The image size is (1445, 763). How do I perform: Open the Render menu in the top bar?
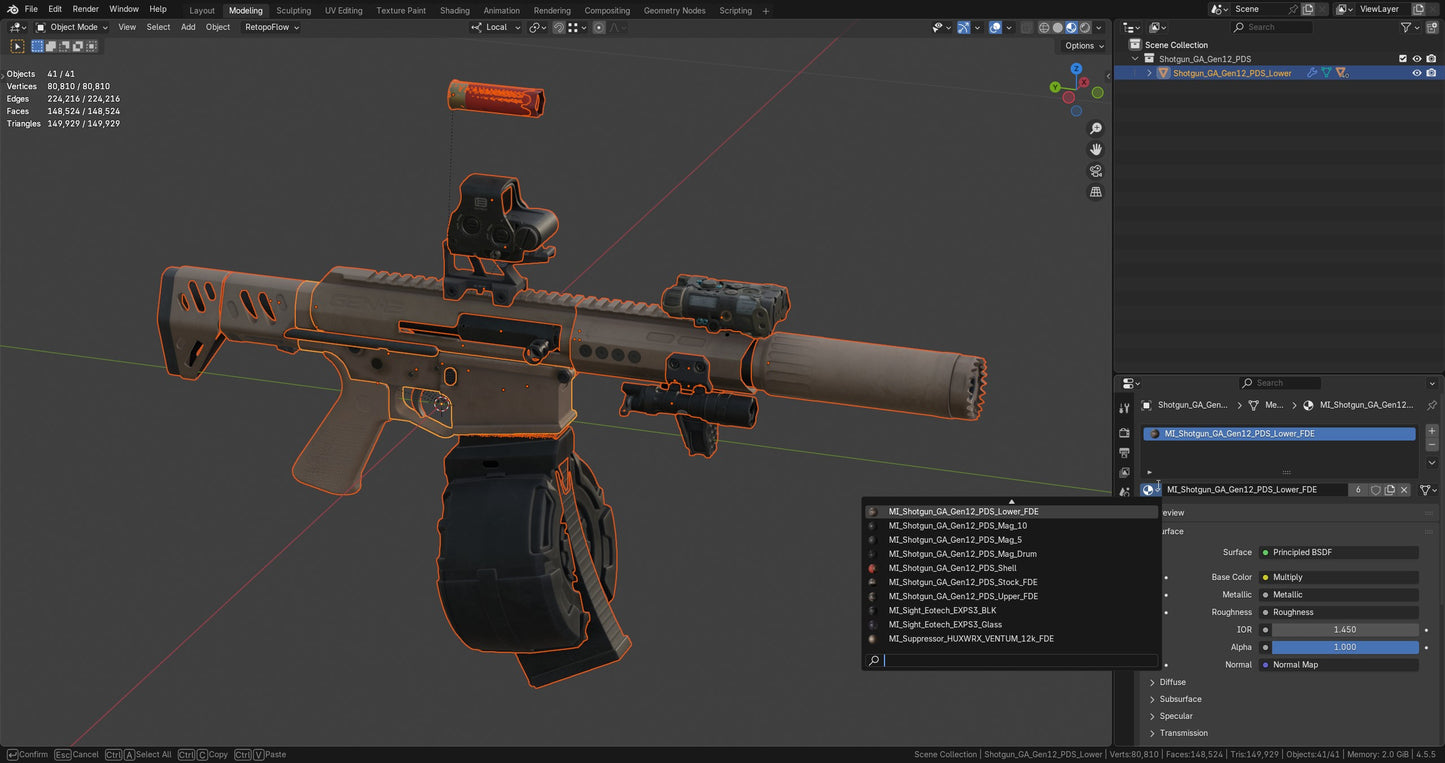(x=85, y=9)
